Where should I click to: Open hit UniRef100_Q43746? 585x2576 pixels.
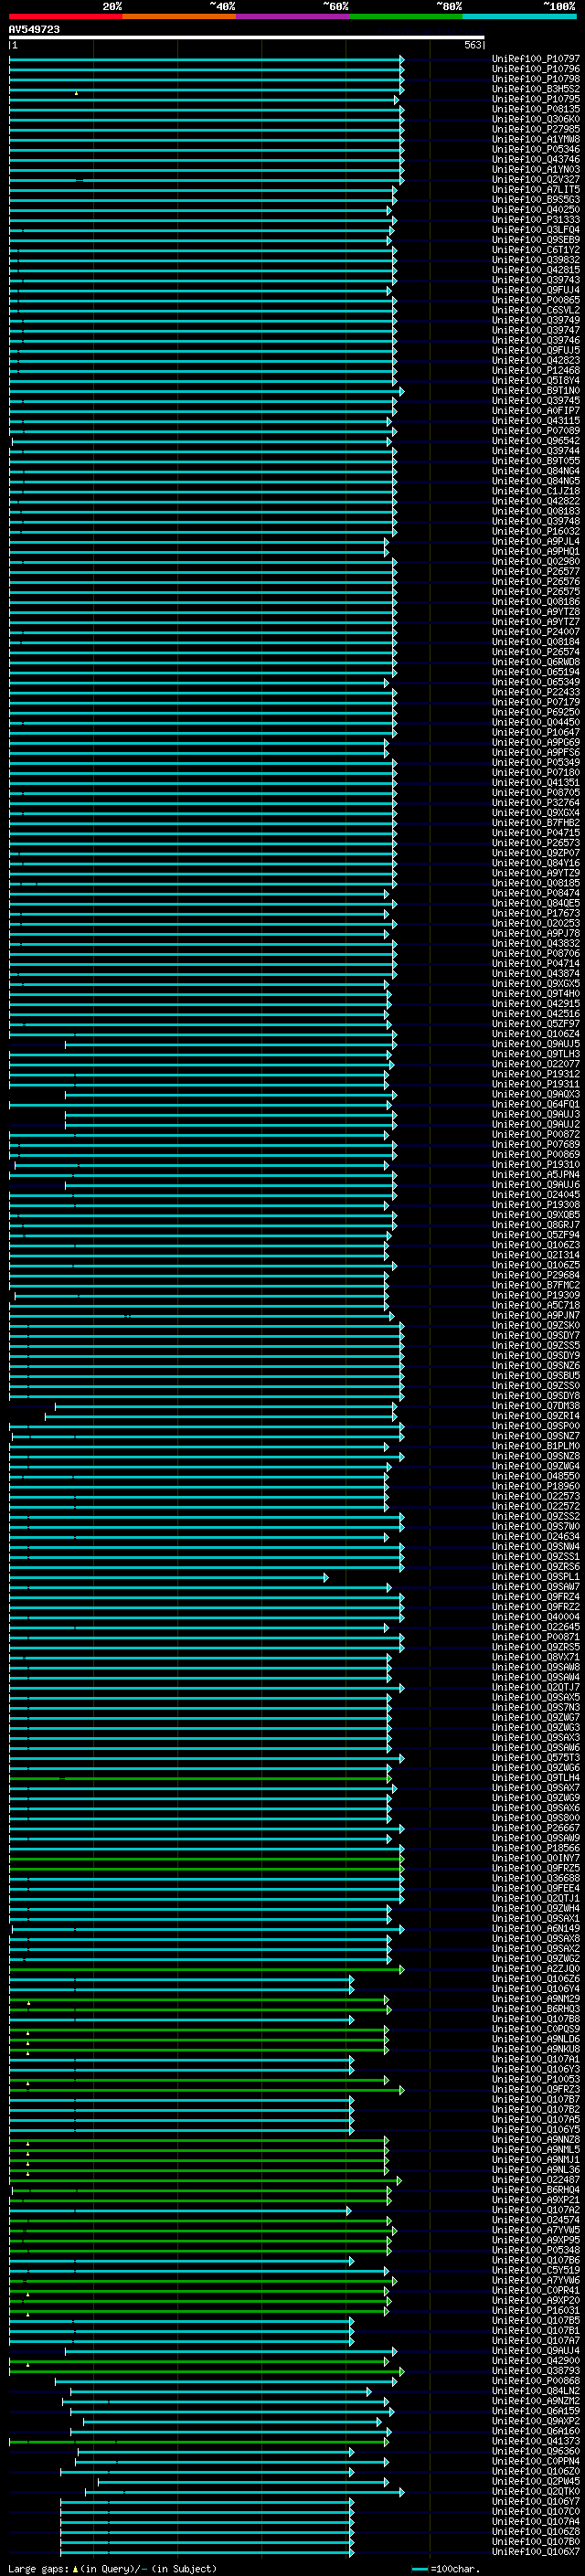535,159
